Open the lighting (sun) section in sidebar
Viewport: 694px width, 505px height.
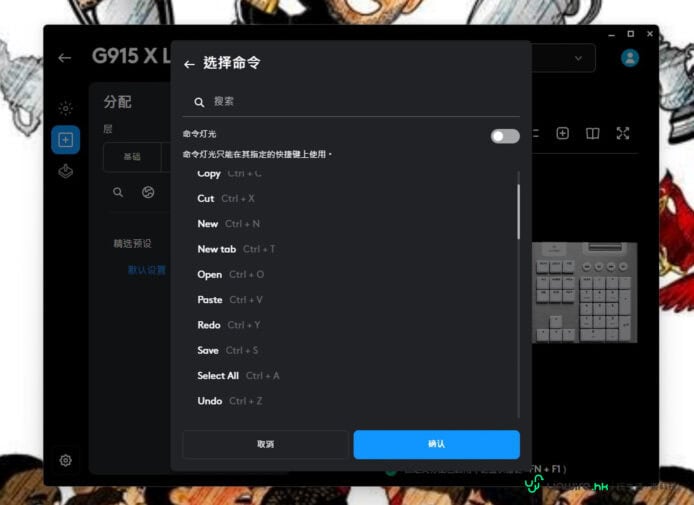(x=65, y=109)
